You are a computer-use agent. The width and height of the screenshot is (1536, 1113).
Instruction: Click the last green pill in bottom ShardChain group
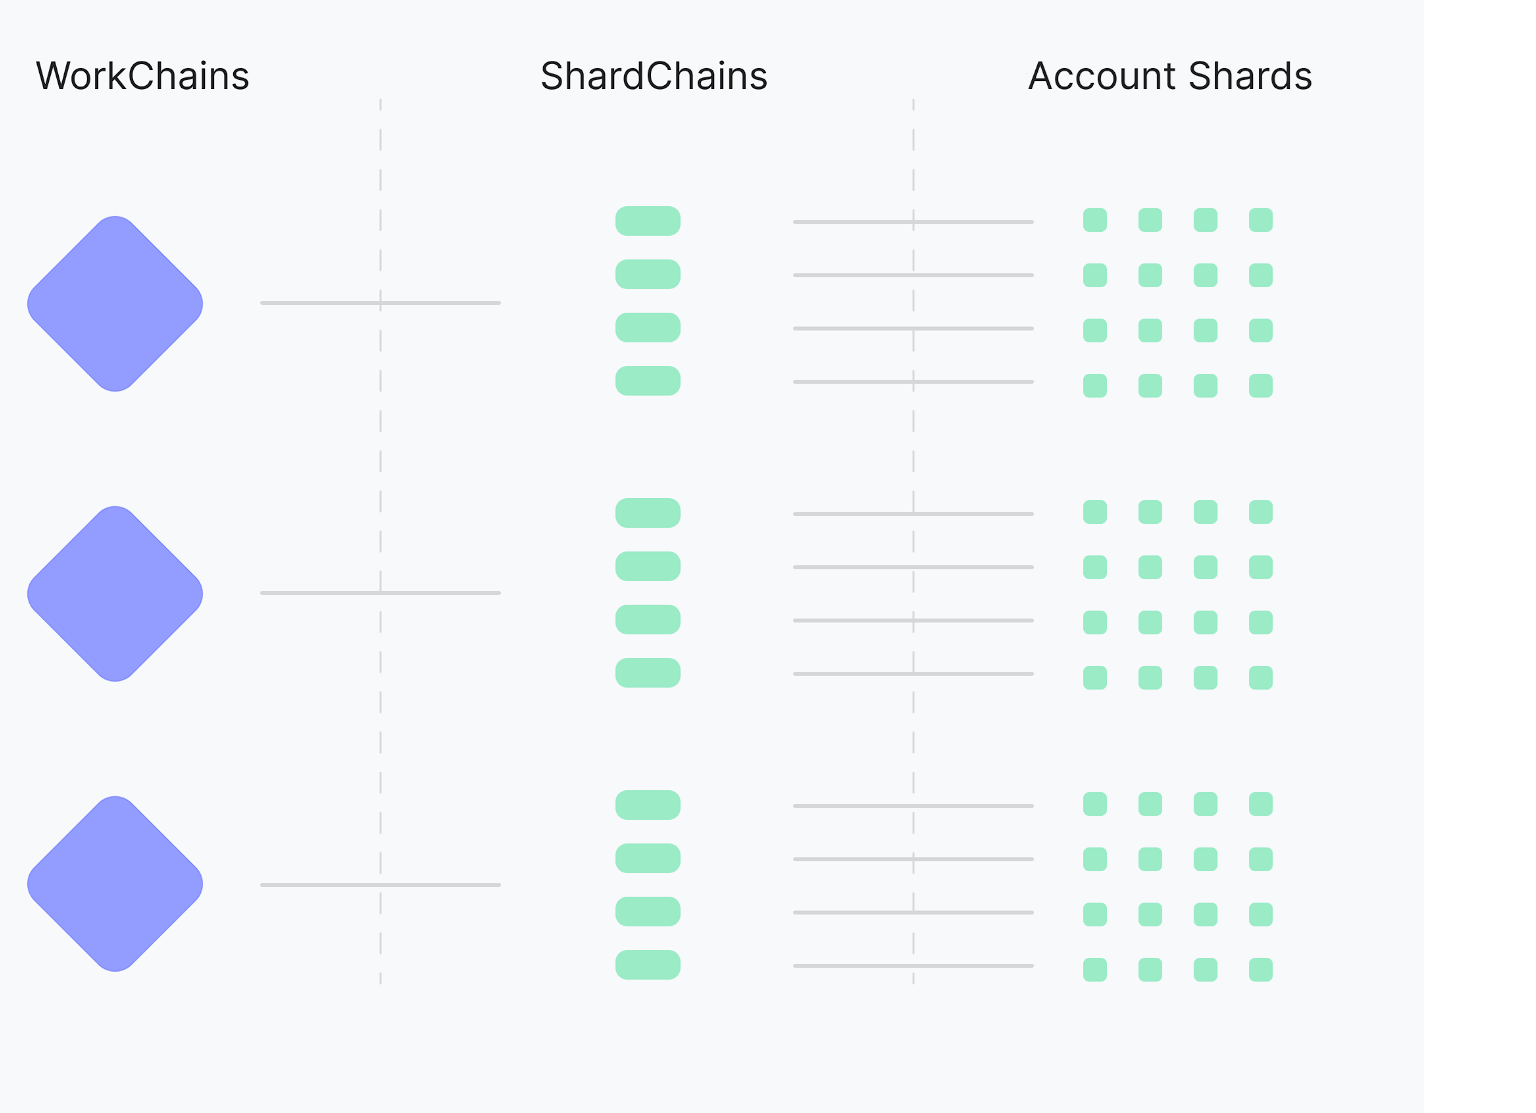pyautogui.click(x=648, y=965)
